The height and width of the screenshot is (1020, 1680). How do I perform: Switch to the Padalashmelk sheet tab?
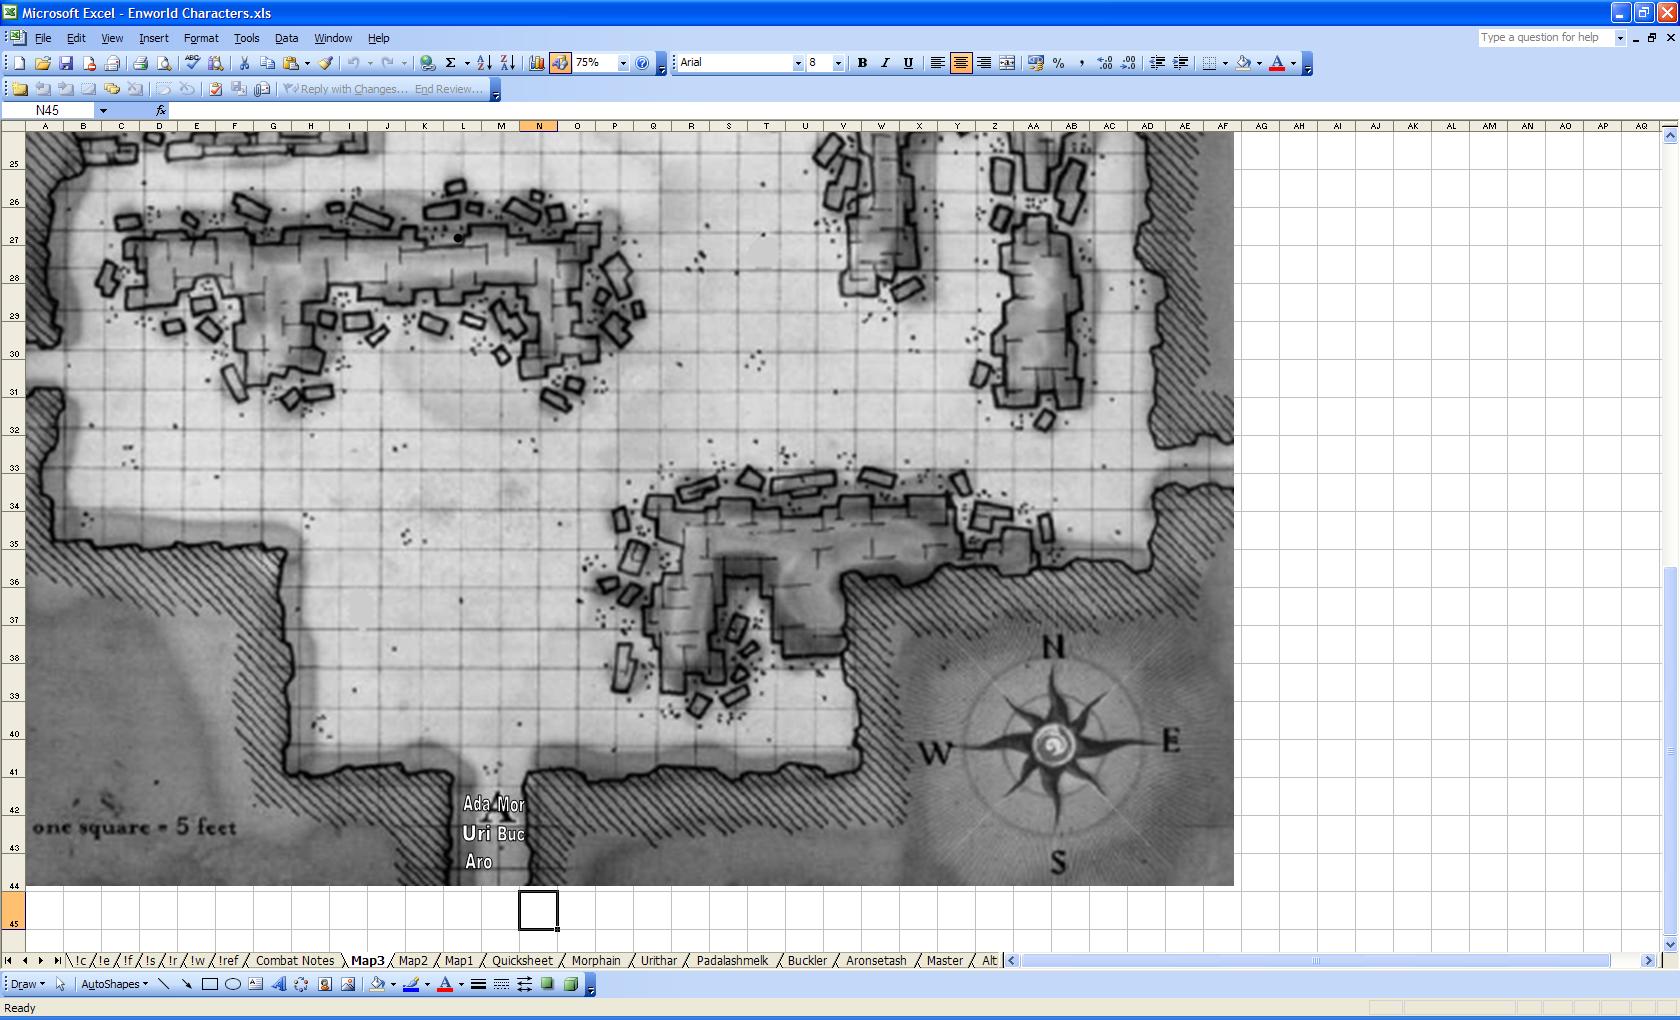coord(732,961)
